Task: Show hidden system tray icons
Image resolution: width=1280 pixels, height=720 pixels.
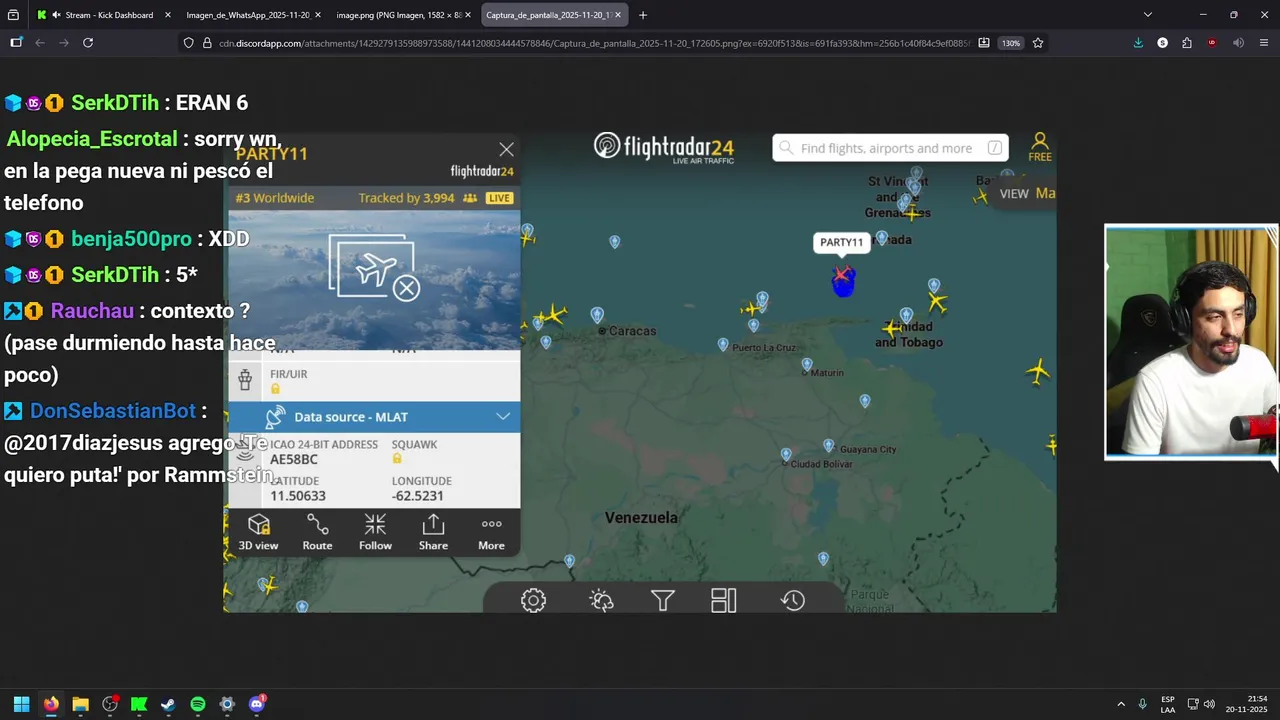Action: coord(1121,704)
